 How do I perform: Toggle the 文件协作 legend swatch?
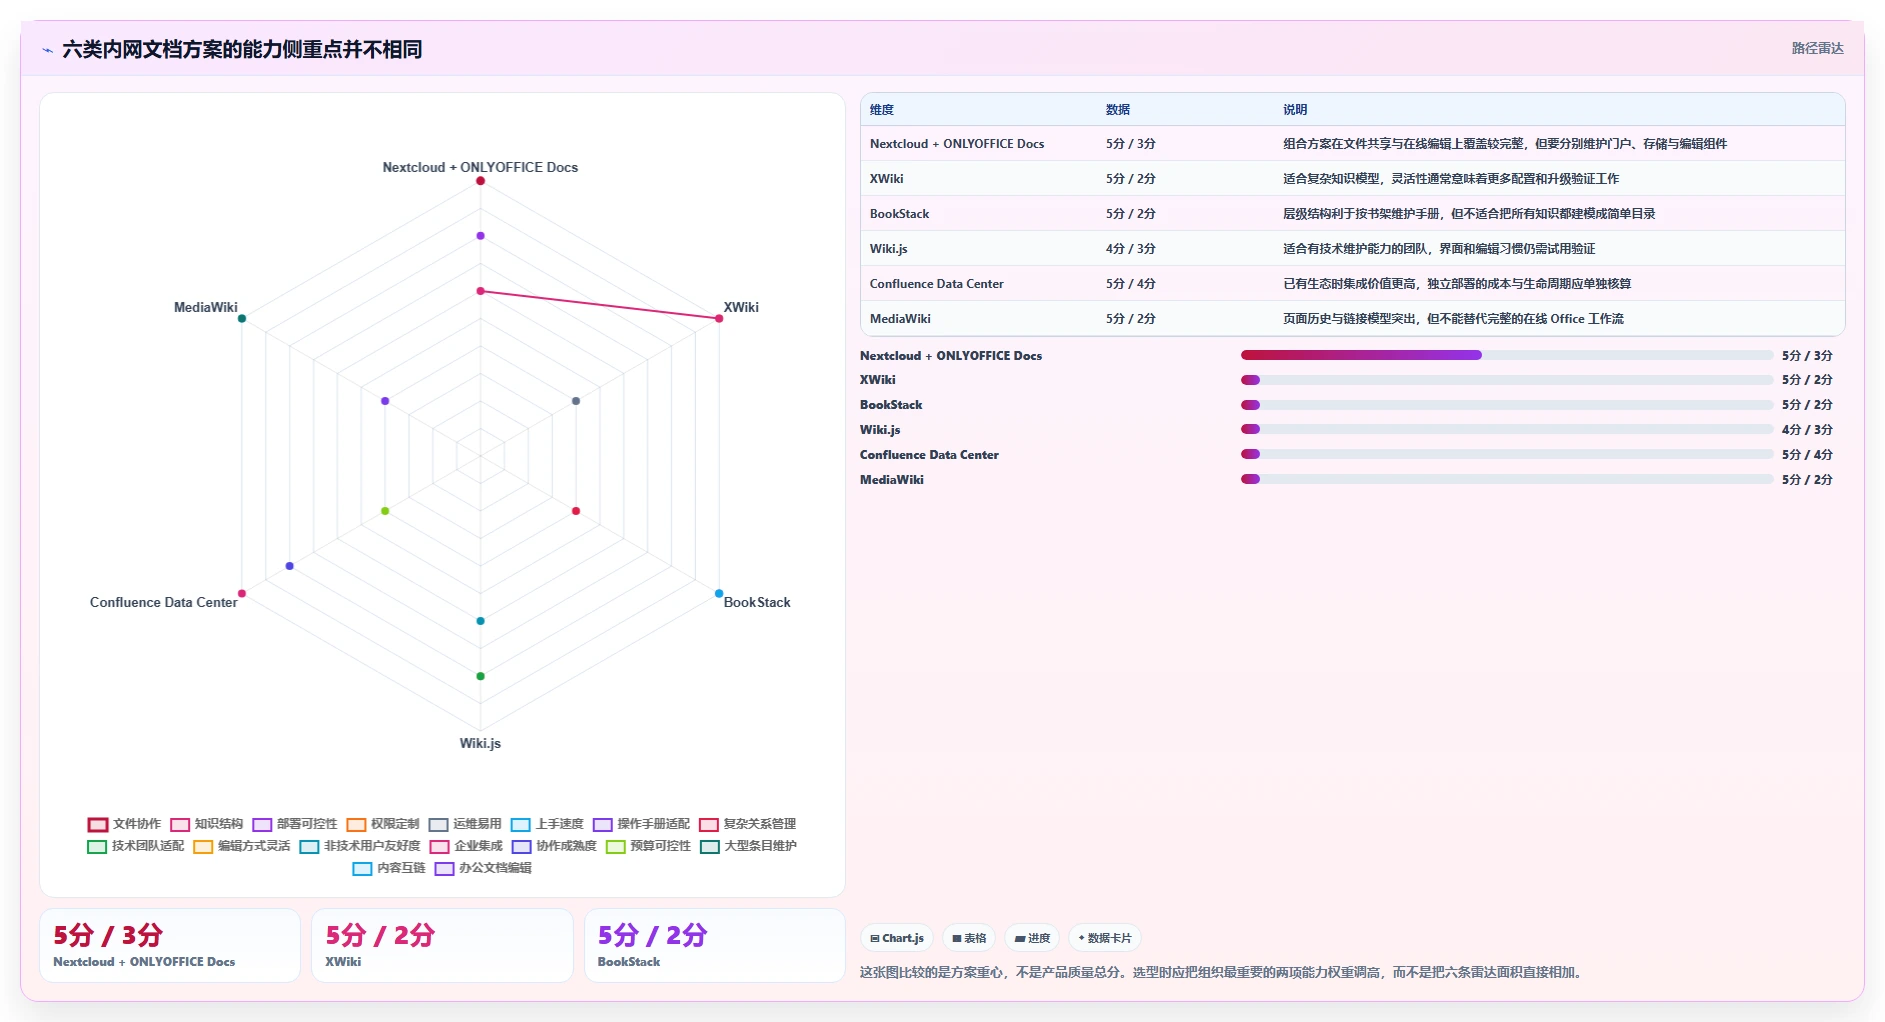[98, 824]
